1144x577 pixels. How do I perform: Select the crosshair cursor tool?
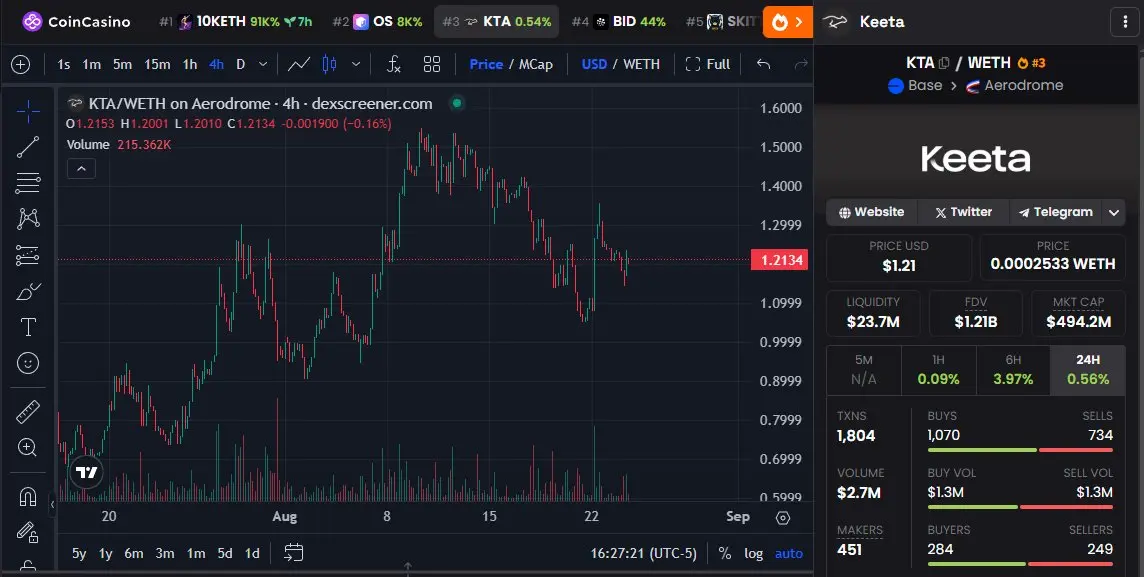click(x=28, y=112)
